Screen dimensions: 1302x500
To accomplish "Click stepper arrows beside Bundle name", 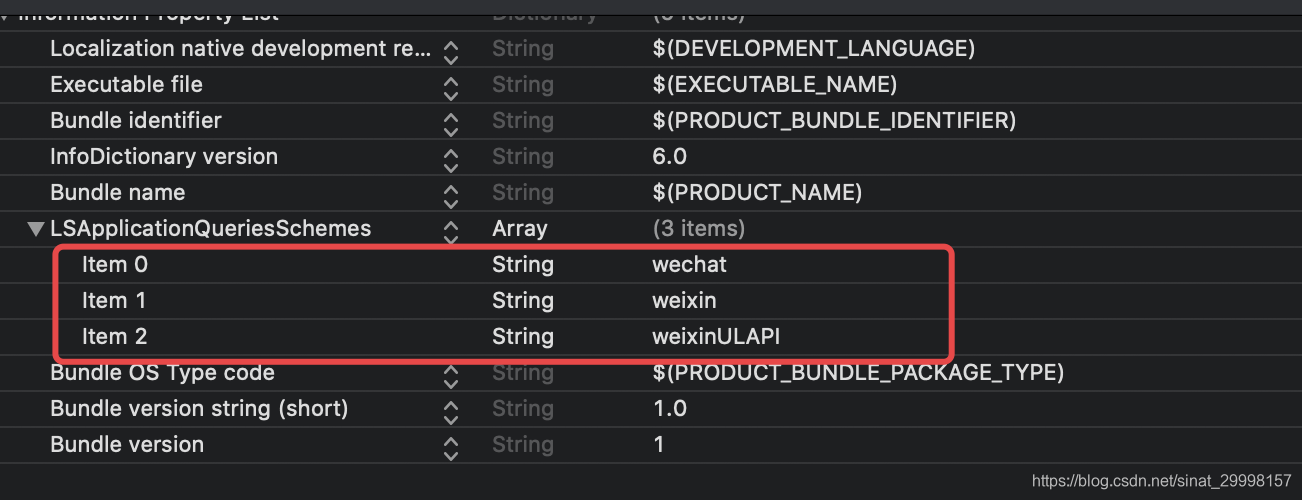I will coord(451,194).
